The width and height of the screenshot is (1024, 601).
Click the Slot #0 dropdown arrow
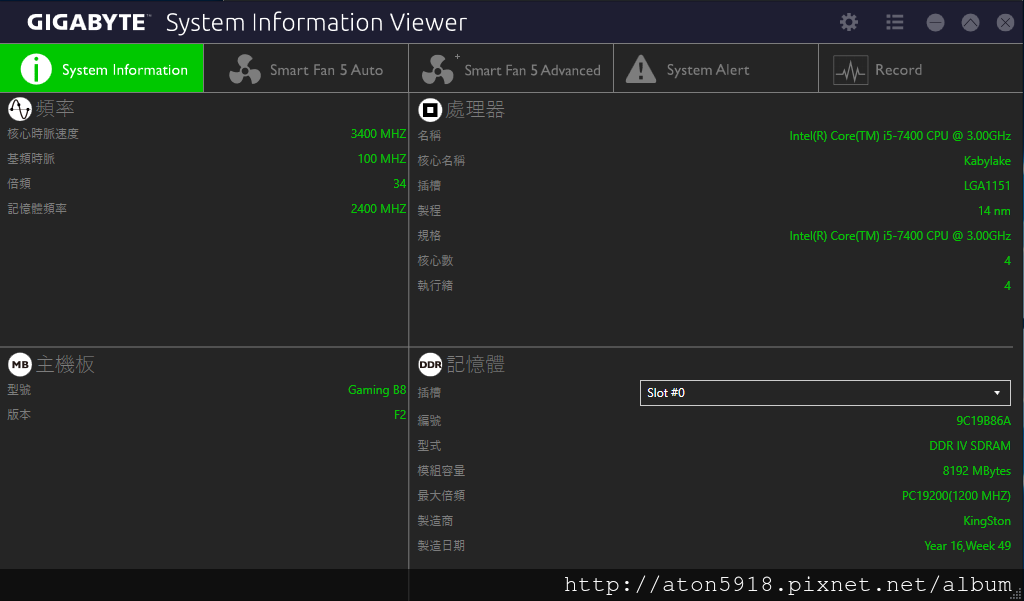pyautogui.click(x=997, y=393)
